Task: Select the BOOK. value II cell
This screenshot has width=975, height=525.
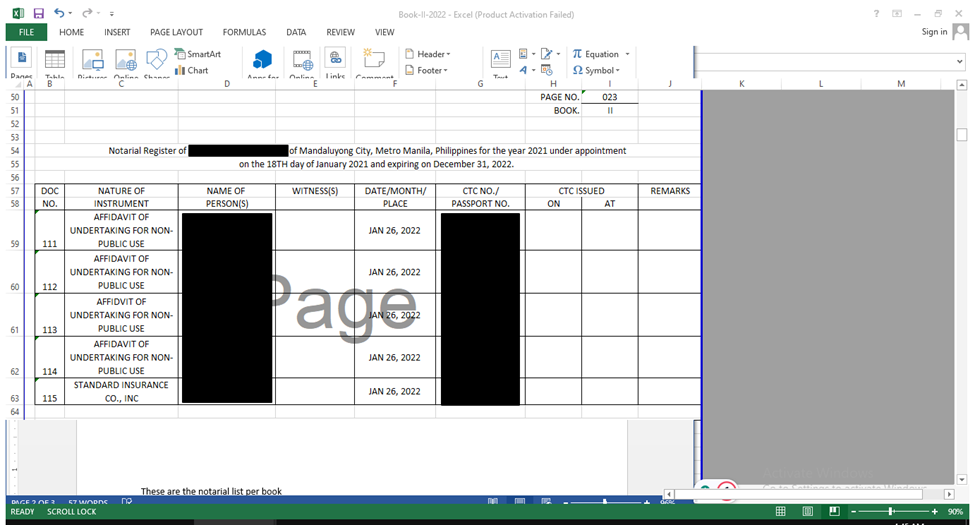Action: click(609, 110)
